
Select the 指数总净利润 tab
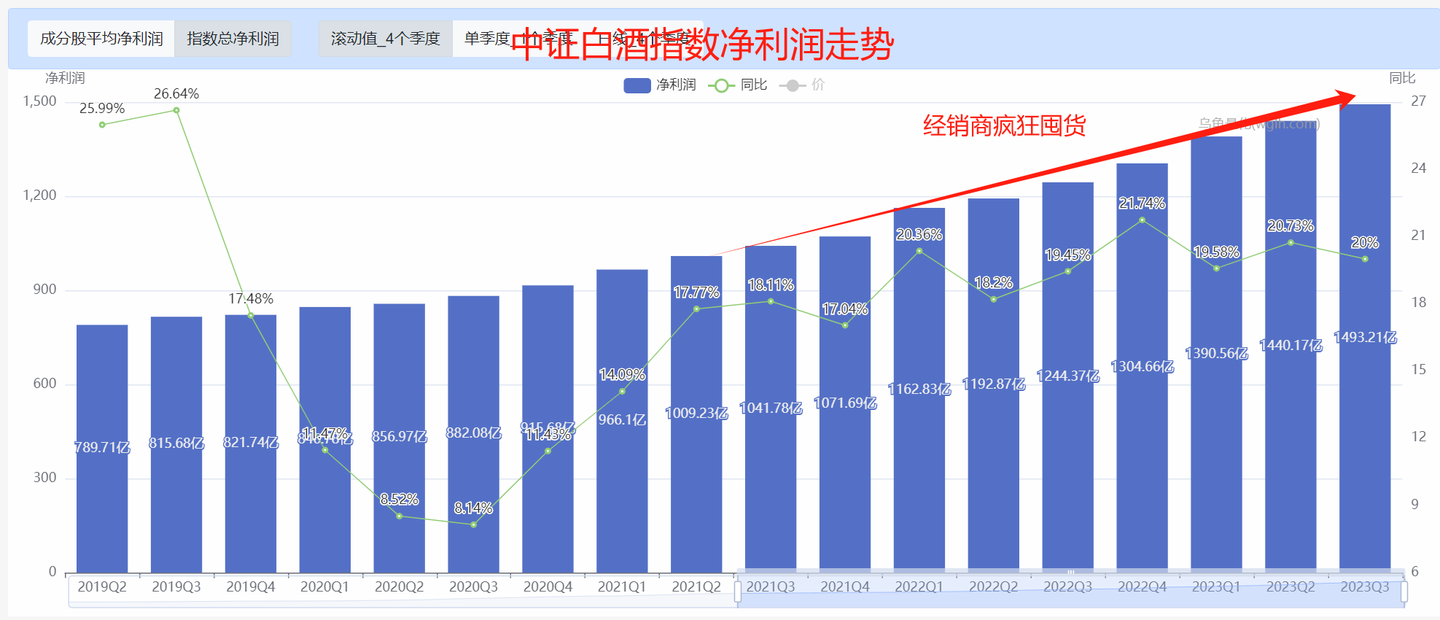(233, 39)
